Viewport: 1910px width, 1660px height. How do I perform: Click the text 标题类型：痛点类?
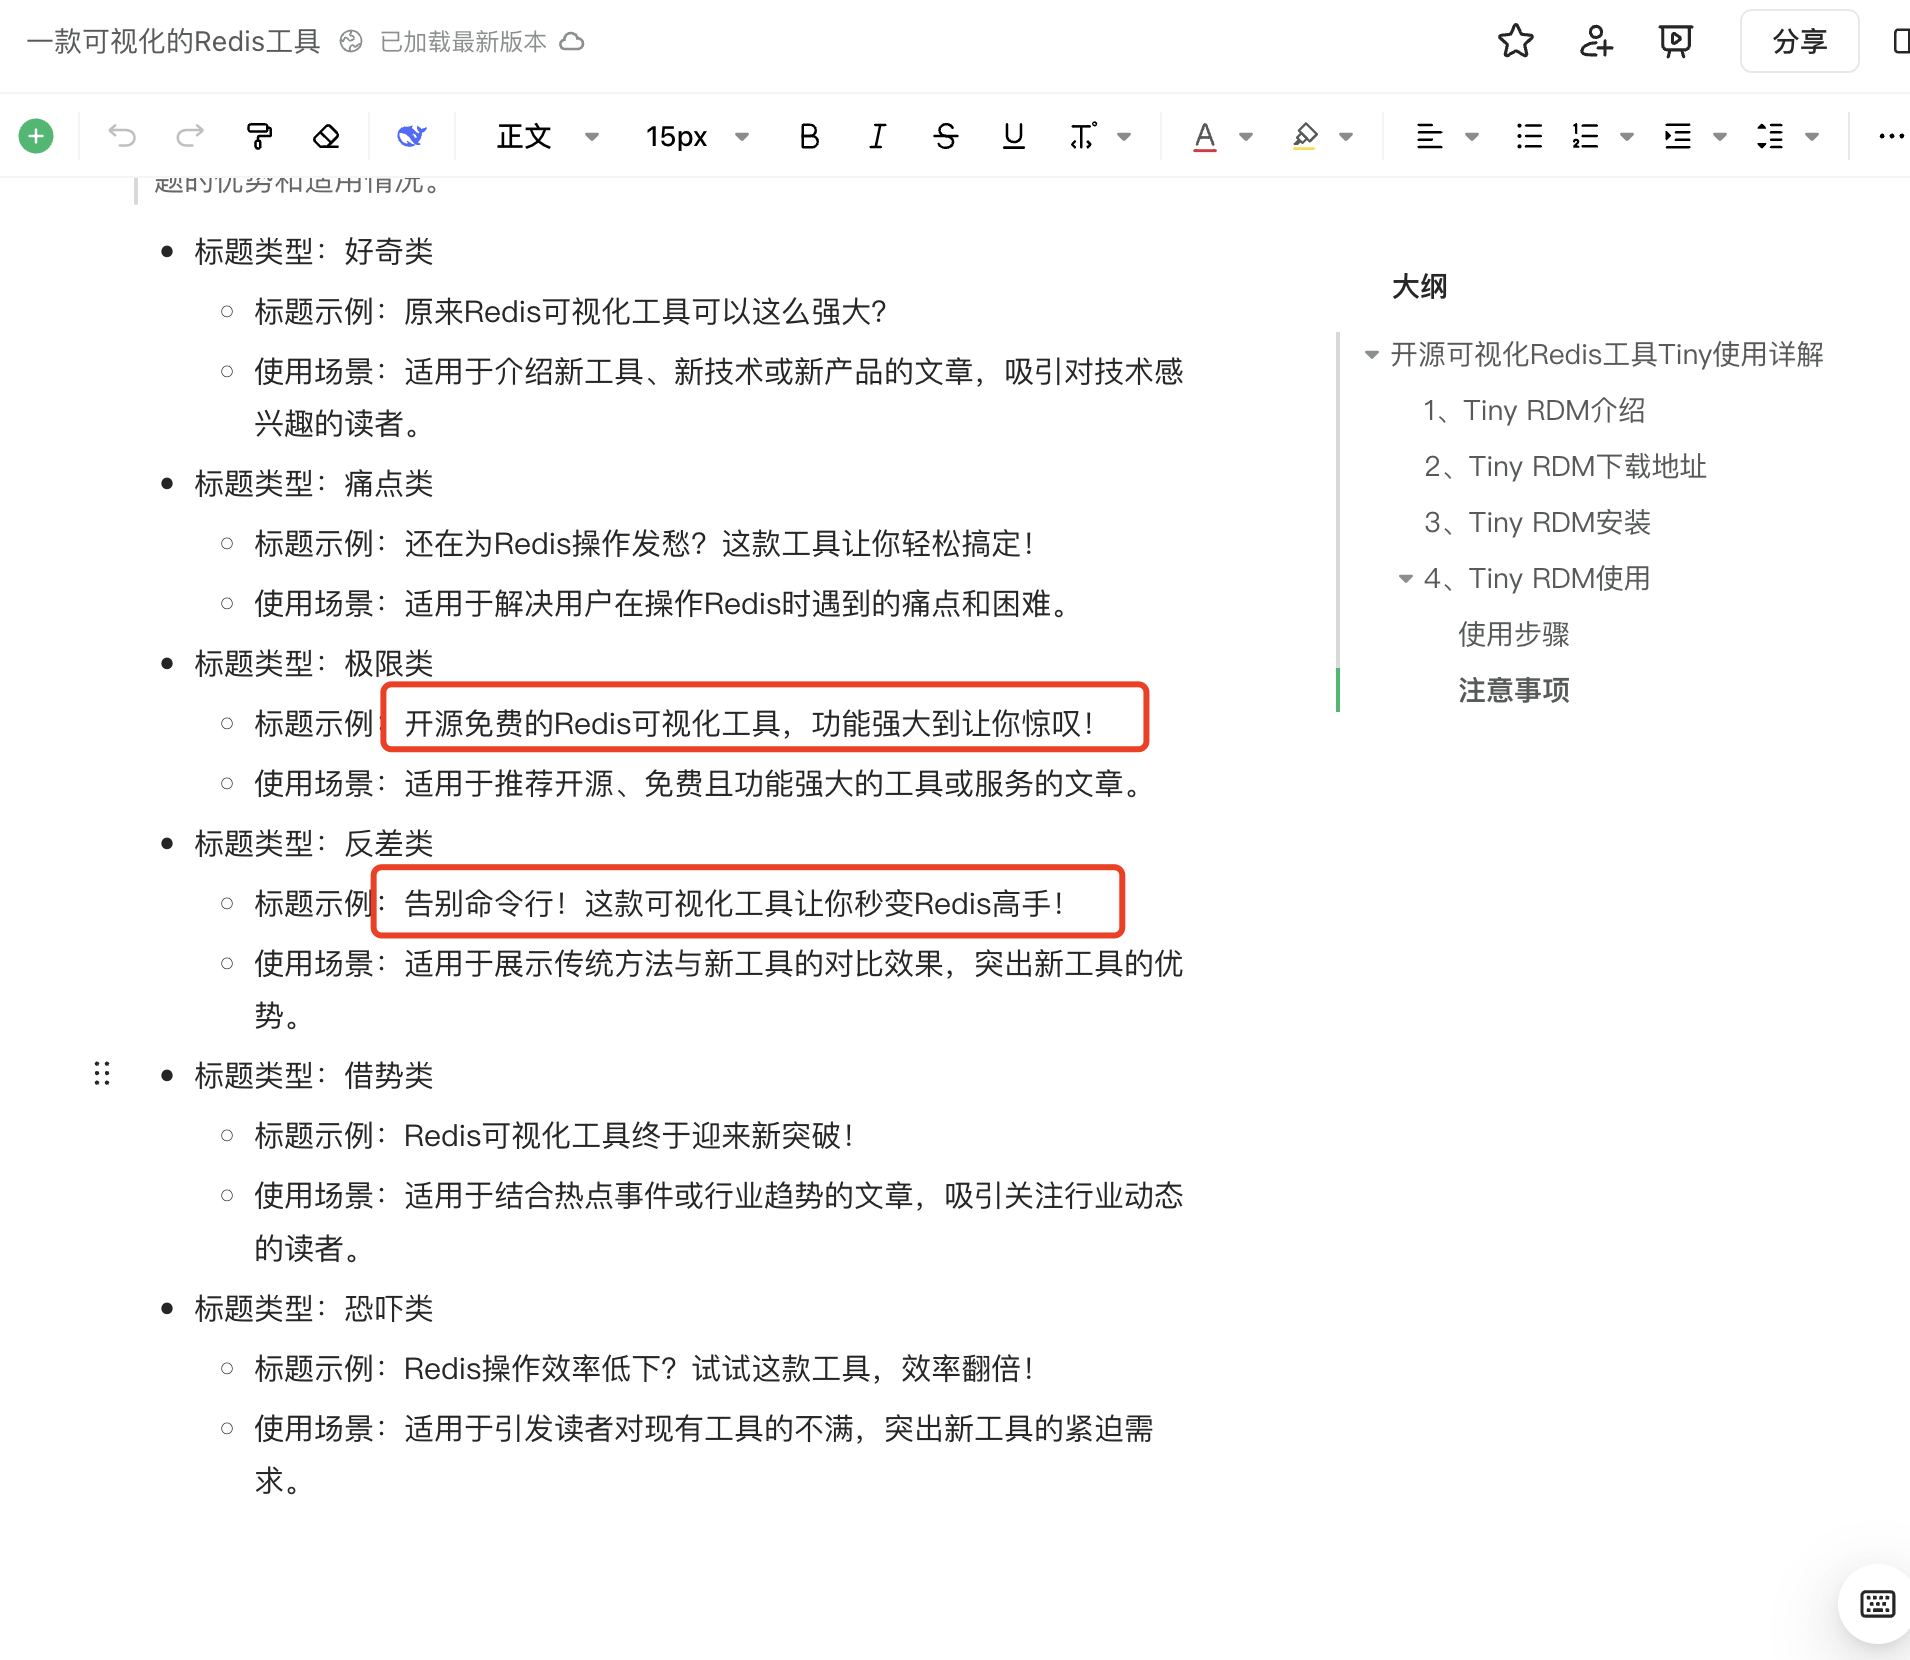coord(314,484)
